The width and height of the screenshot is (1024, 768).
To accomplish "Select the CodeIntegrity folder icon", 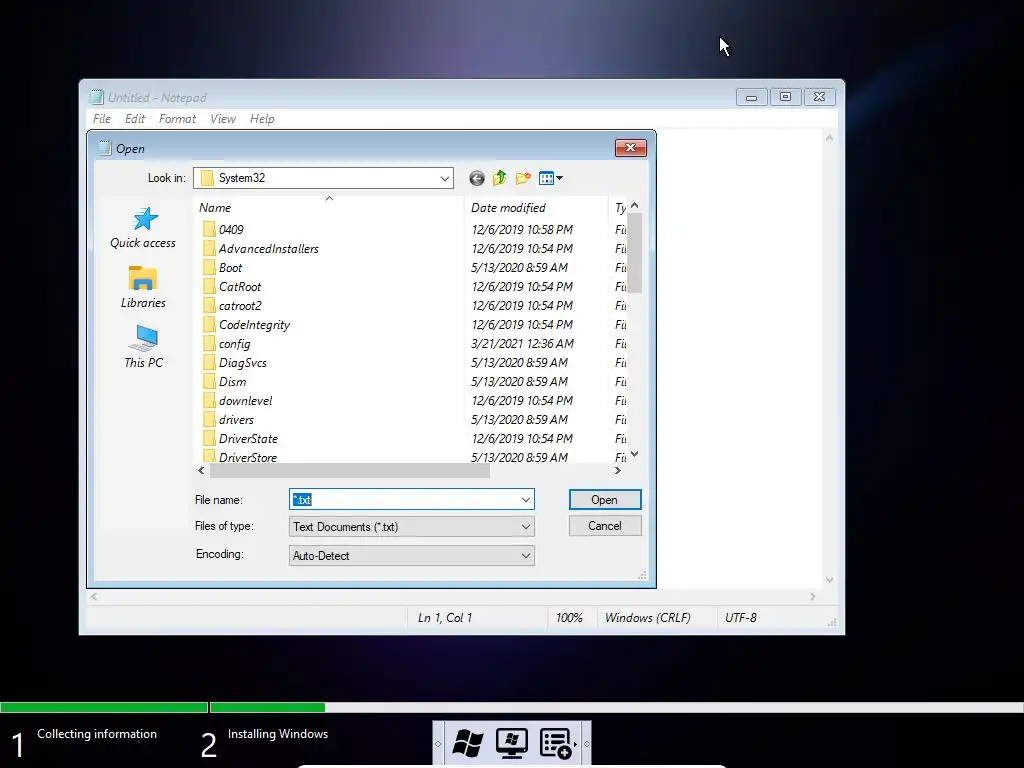I will (x=209, y=324).
